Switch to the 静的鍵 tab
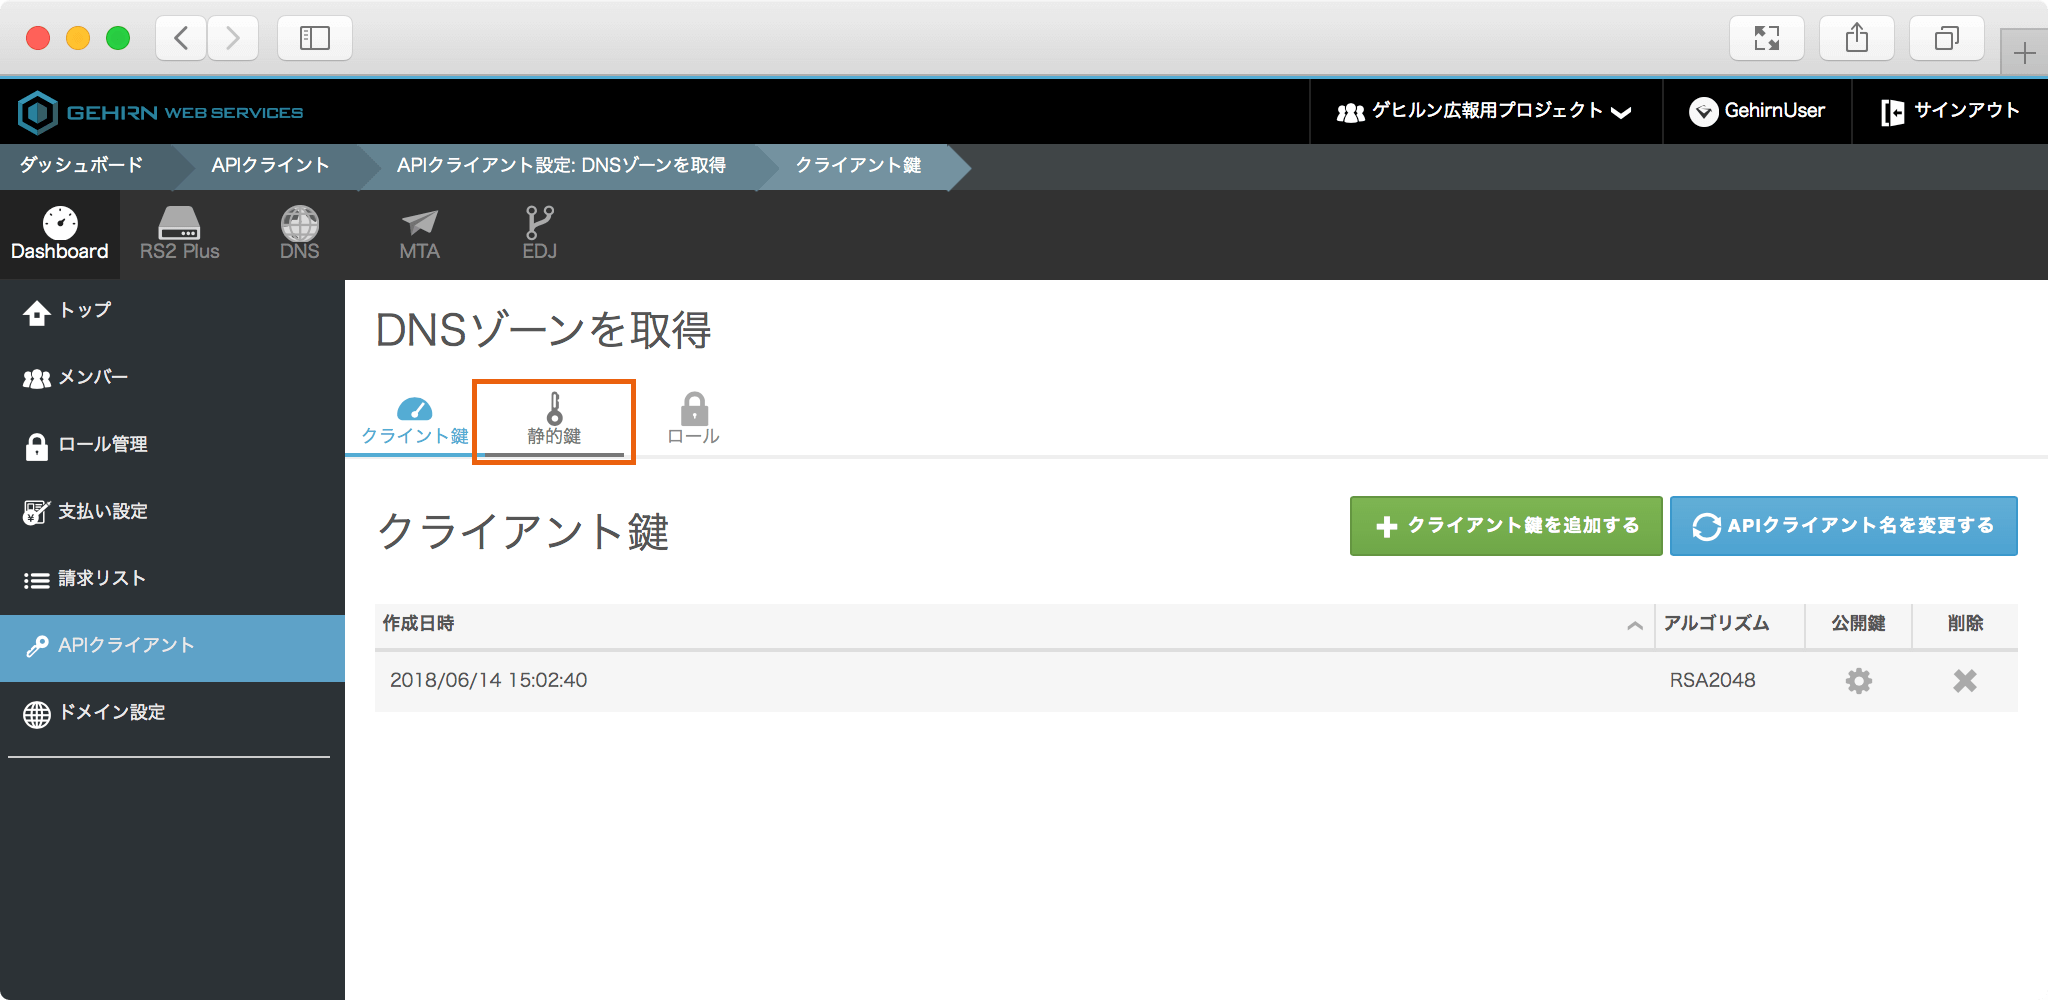The image size is (2048, 1000). pyautogui.click(x=554, y=420)
